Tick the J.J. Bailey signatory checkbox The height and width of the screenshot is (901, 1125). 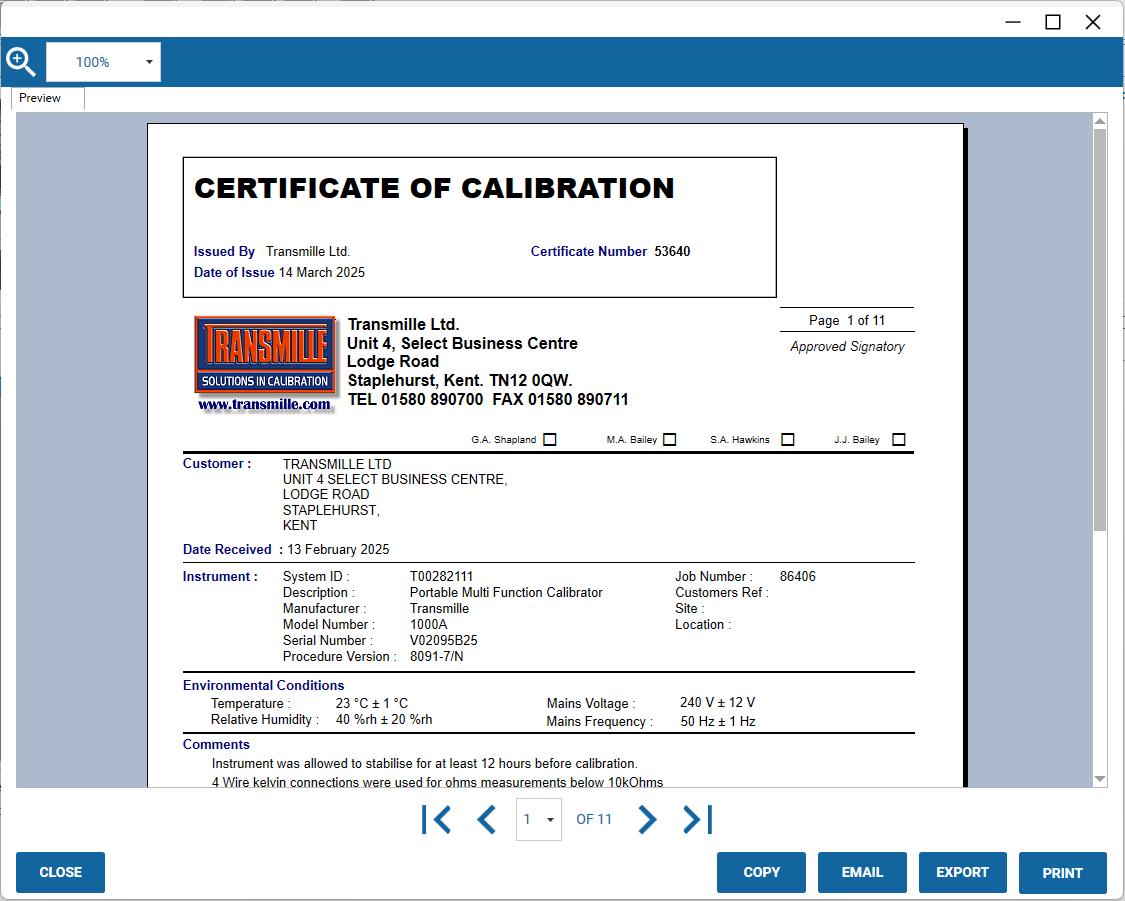click(x=899, y=440)
